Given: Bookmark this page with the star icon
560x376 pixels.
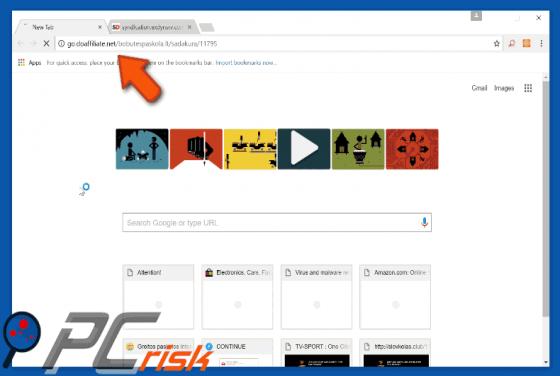Looking at the screenshot, I should tap(496, 44).
